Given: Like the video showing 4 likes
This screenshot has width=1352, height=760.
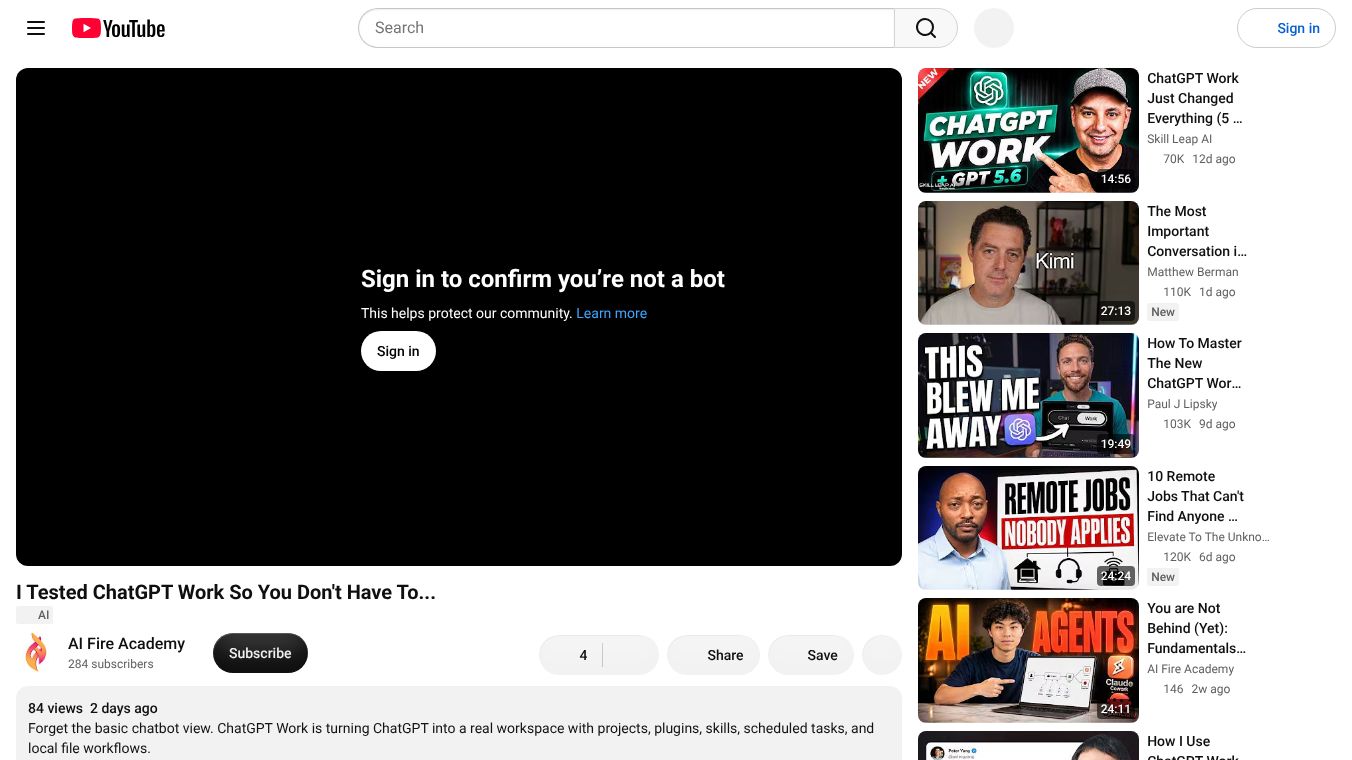Looking at the screenshot, I should click(571, 655).
